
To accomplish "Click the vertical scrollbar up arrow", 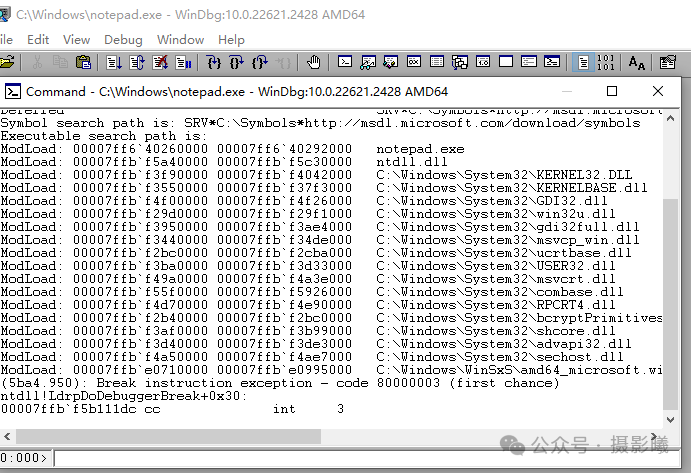I will 670,118.
